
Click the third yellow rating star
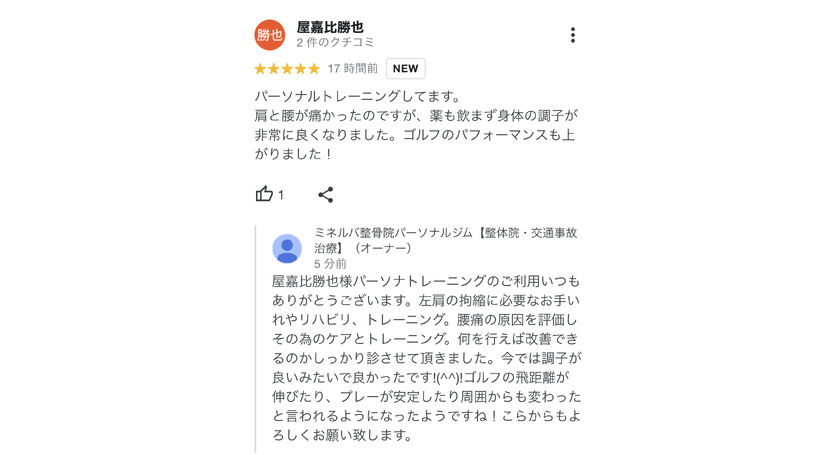click(x=287, y=69)
